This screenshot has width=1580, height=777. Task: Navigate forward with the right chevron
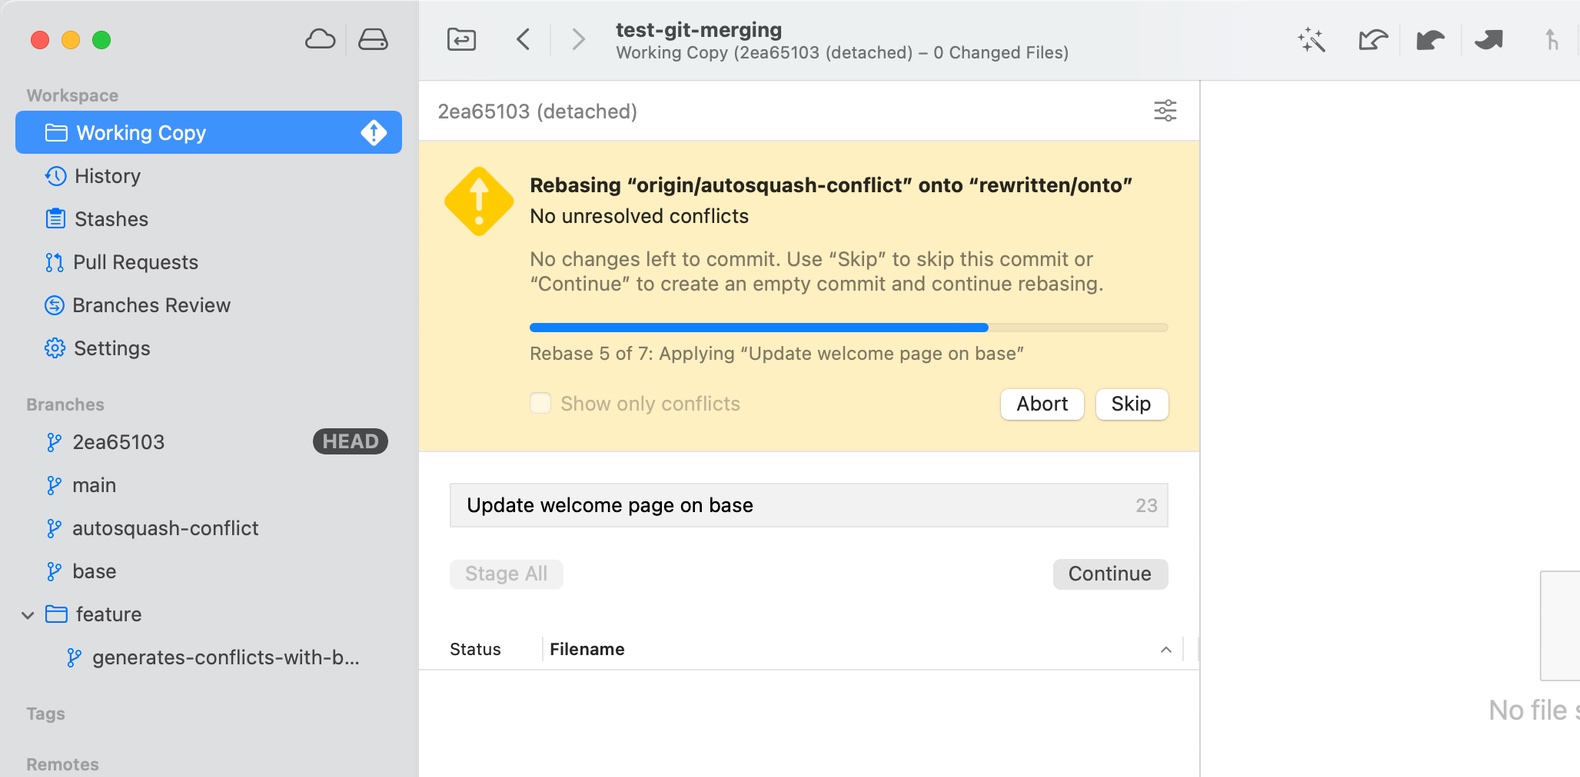[578, 40]
